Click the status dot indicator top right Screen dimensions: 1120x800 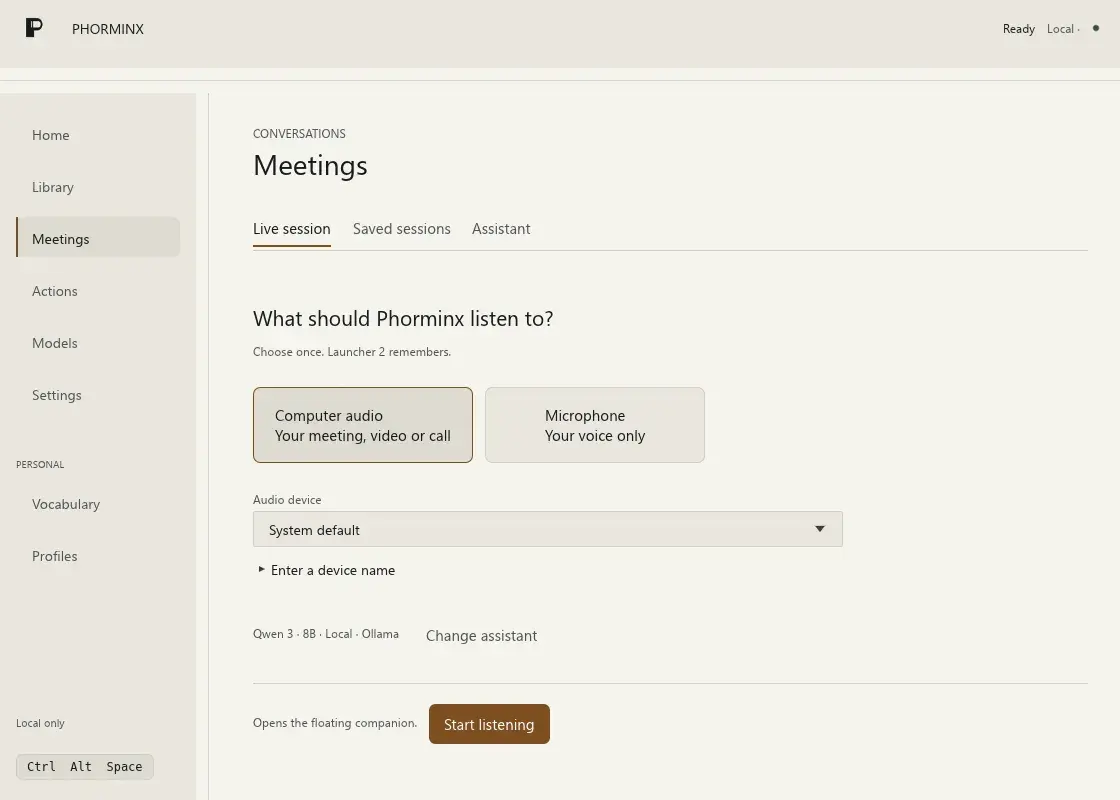(1096, 29)
